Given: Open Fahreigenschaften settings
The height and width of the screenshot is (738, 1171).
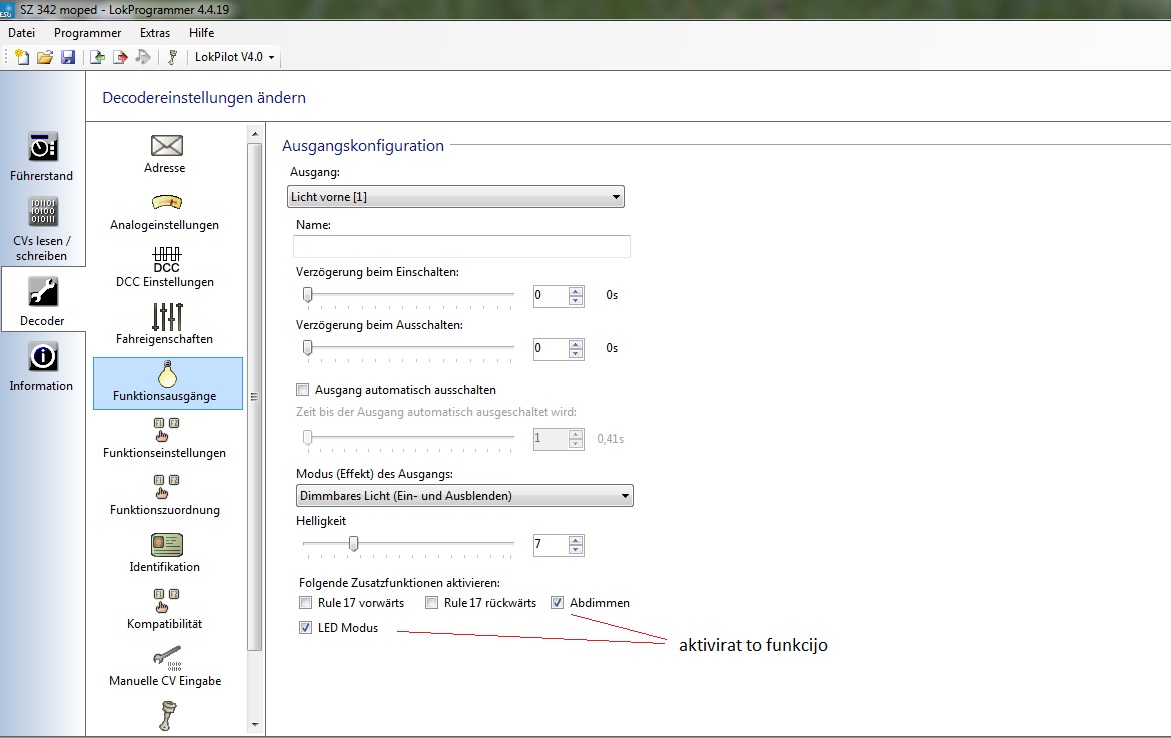Looking at the screenshot, I should coord(165,324).
